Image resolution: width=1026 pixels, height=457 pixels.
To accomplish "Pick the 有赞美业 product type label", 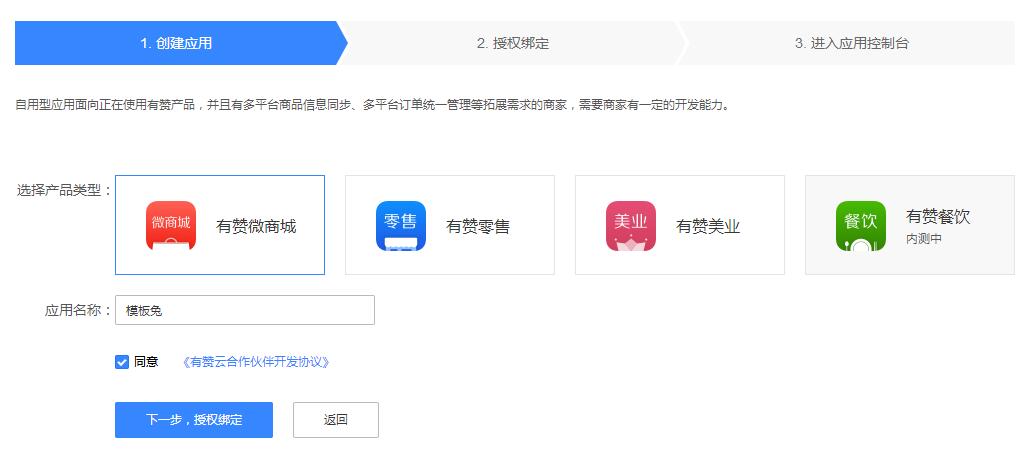I will point(708,226).
